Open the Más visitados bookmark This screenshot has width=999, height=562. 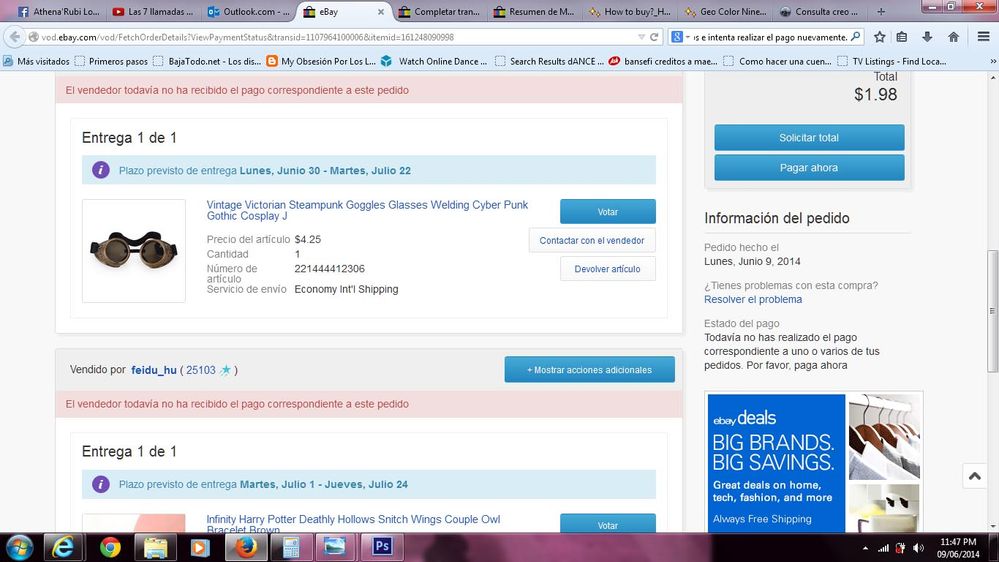(36, 61)
